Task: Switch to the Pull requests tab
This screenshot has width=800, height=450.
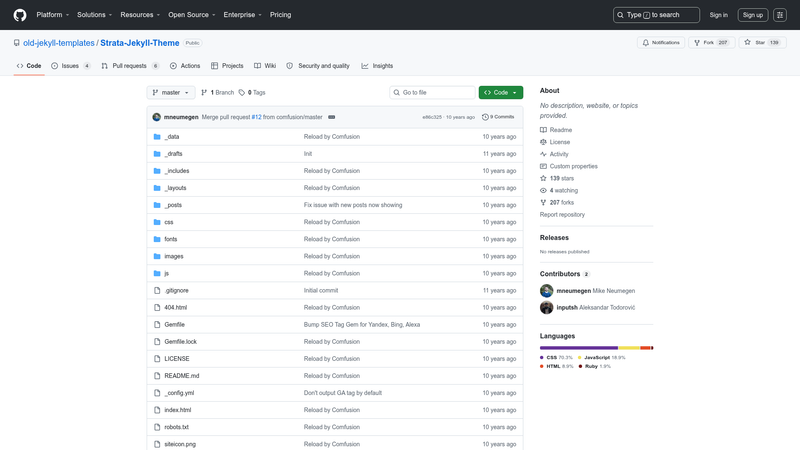Action: click(131, 66)
